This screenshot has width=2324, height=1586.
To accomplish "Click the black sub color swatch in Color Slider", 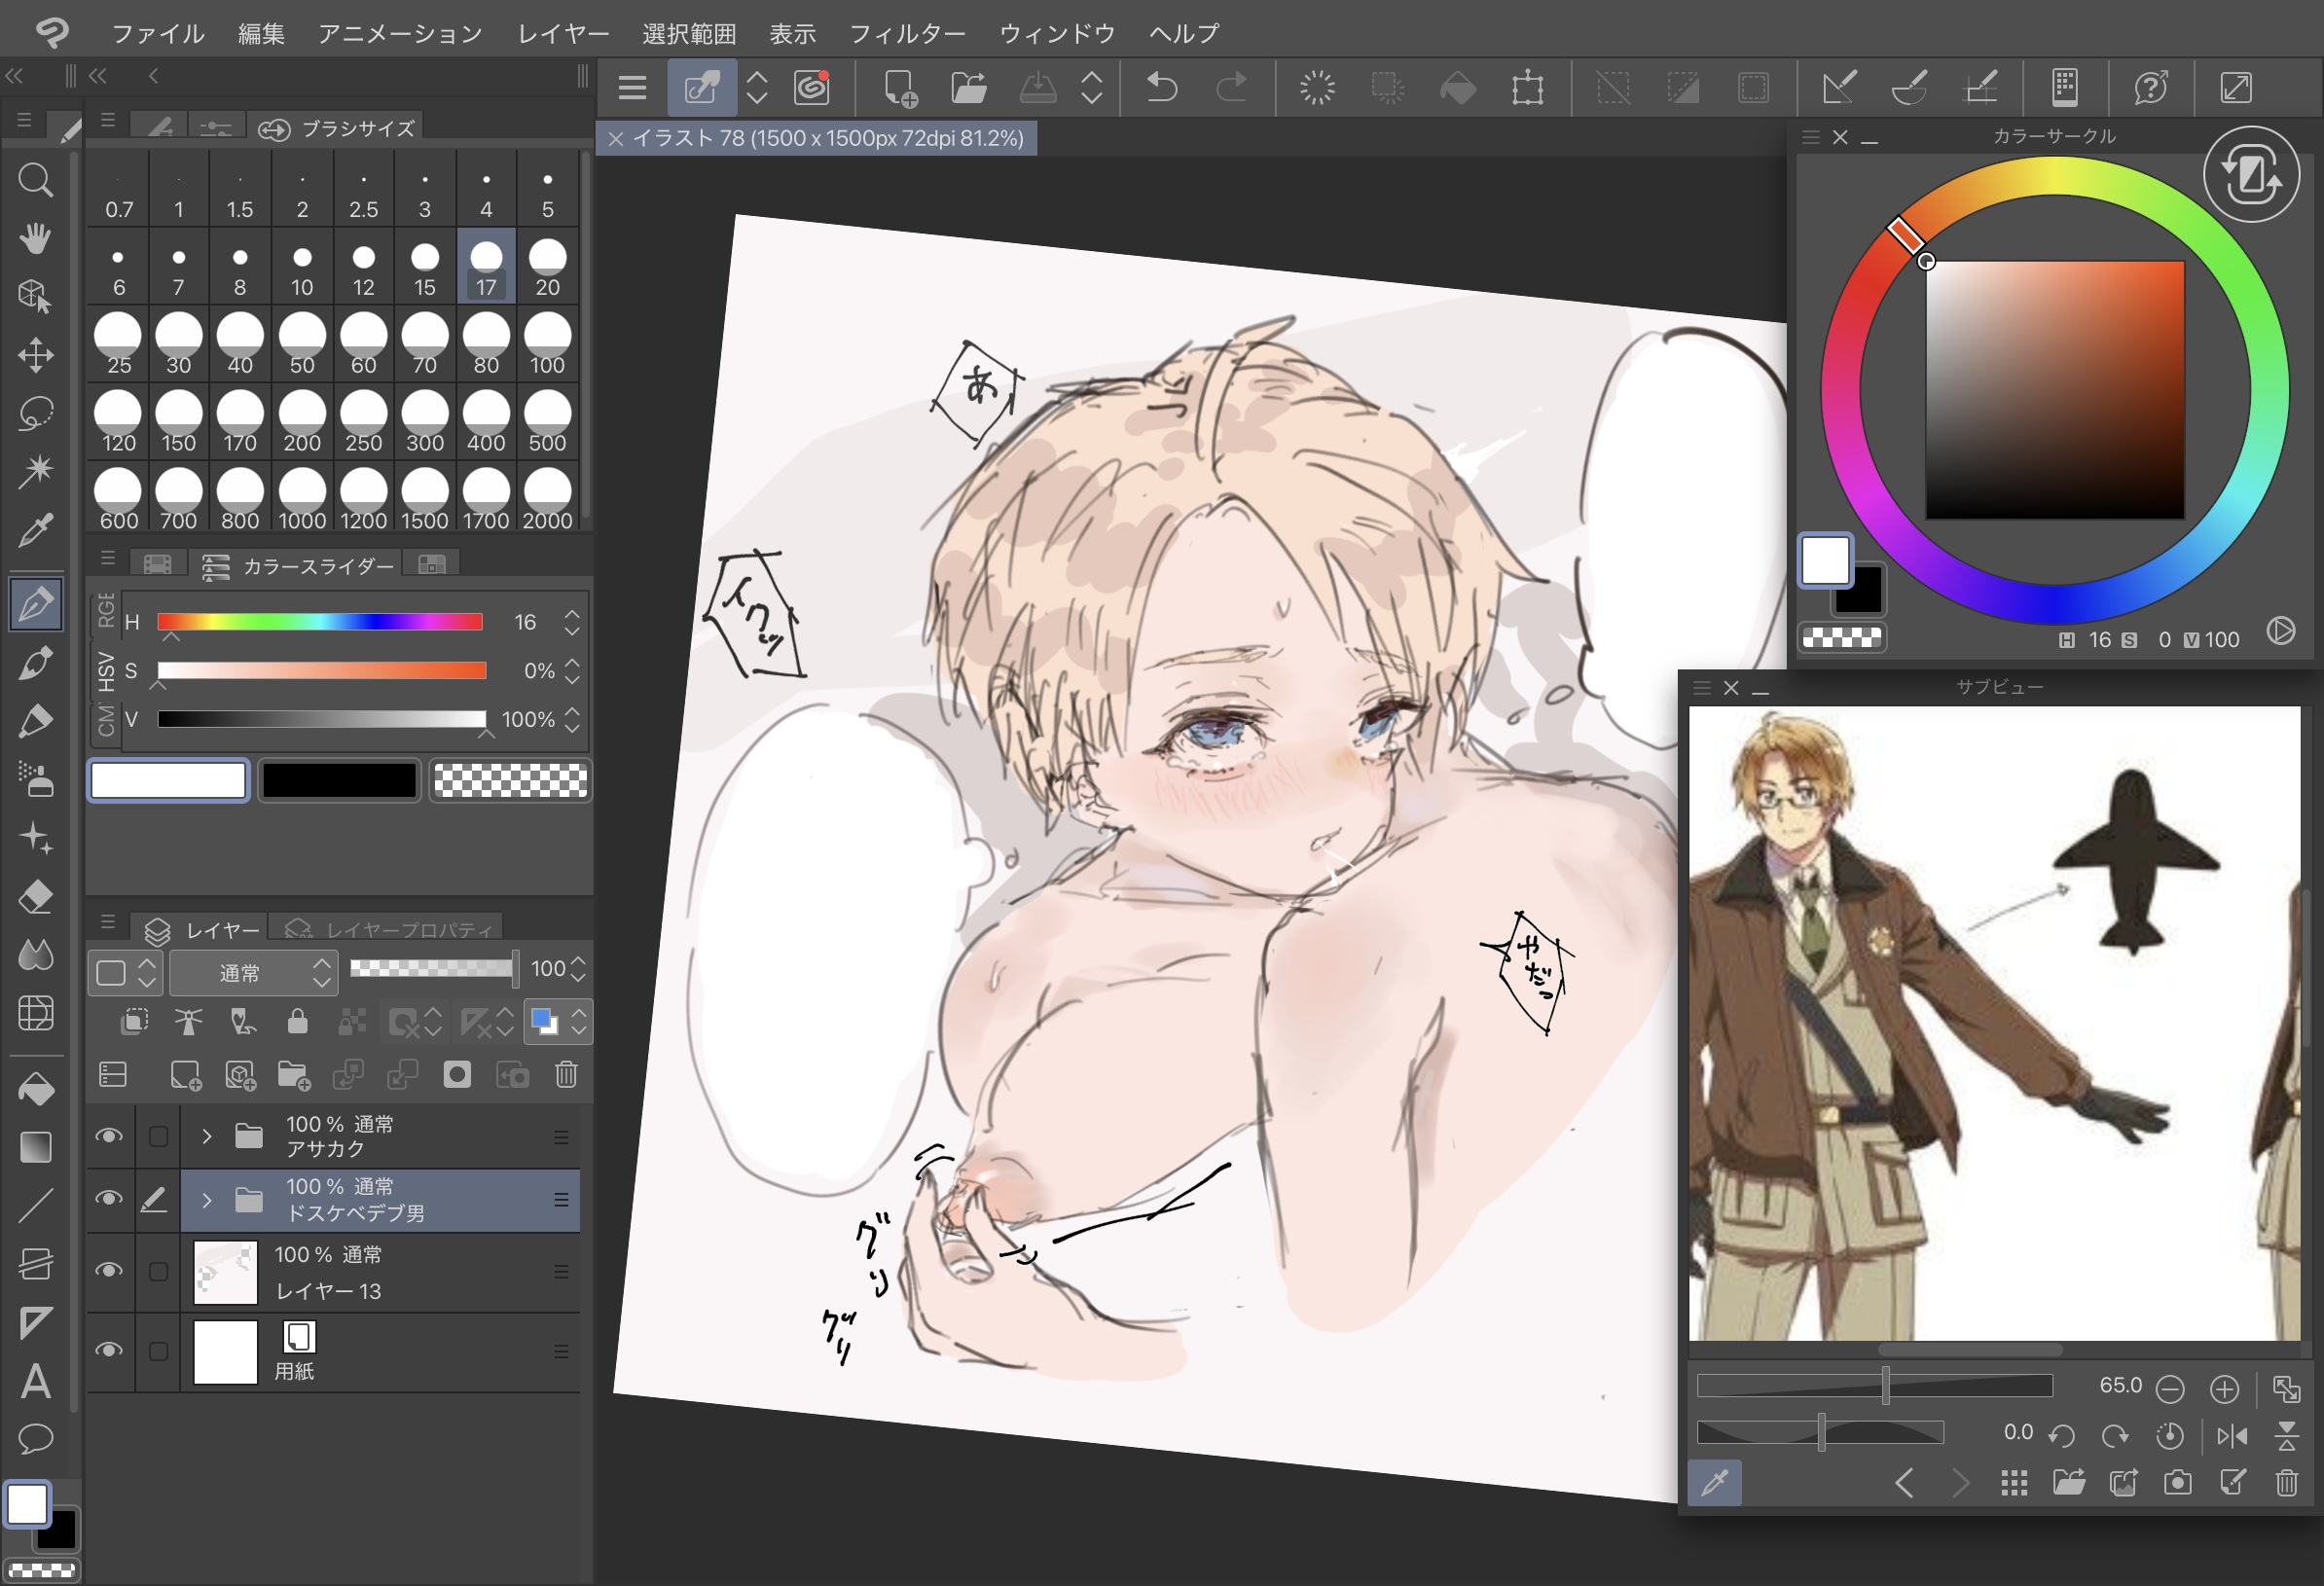I will click(x=339, y=780).
